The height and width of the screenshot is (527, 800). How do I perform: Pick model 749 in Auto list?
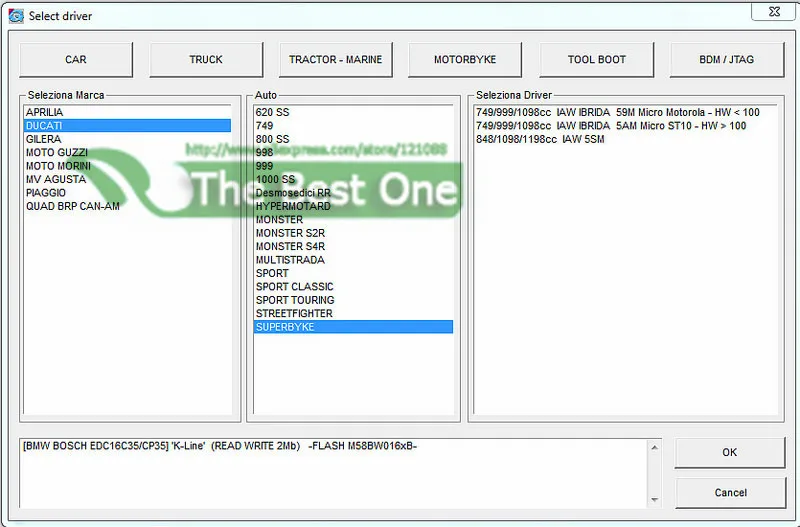coord(353,126)
